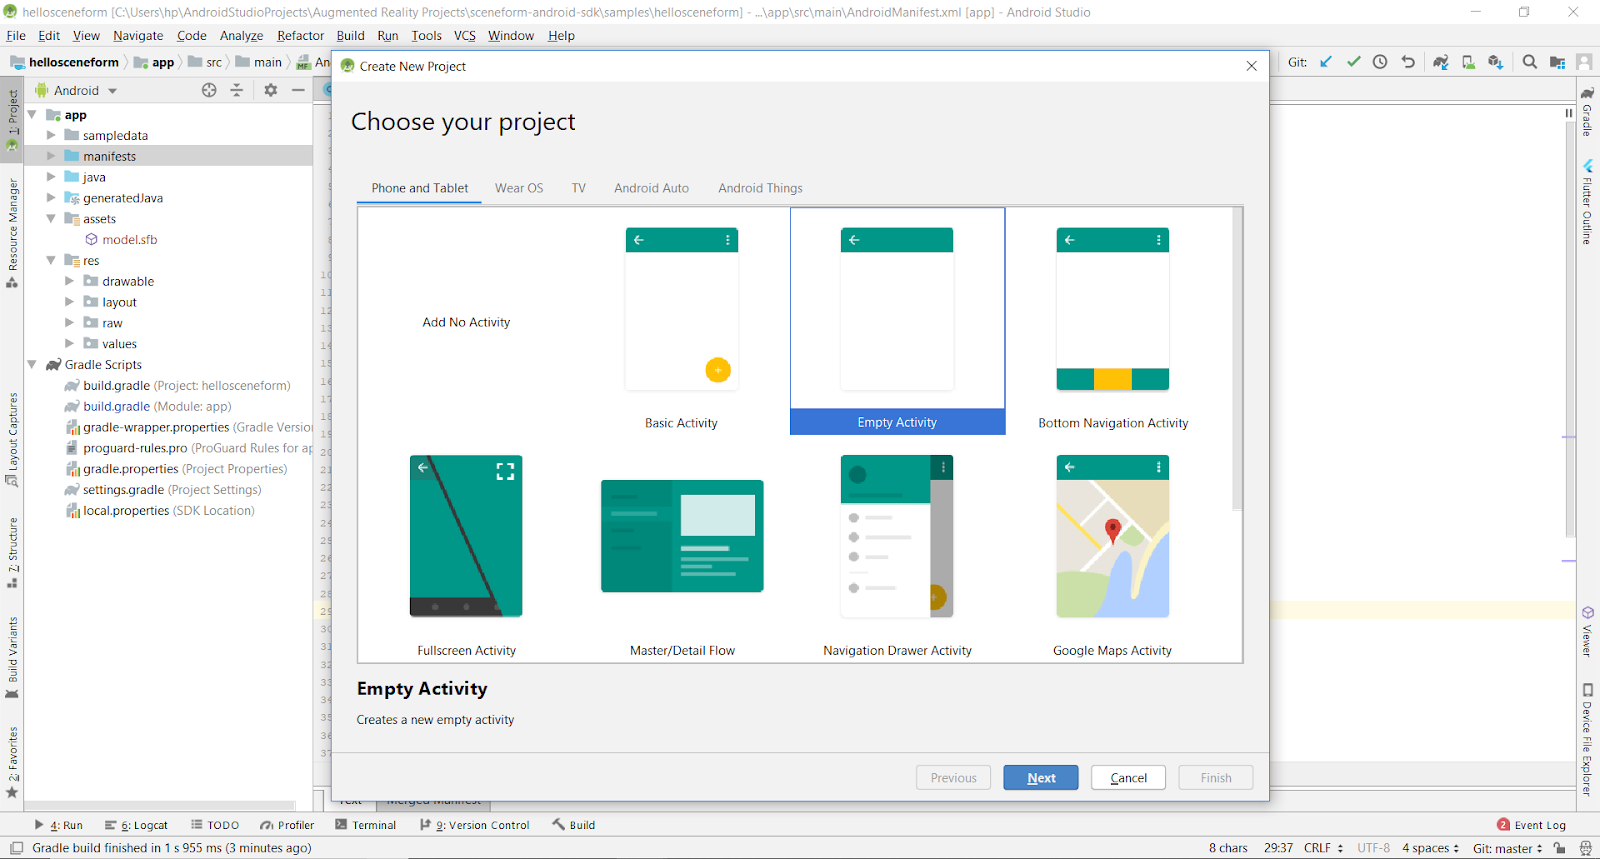Image resolution: width=1600 pixels, height=859 pixels.
Task: Select the Google Maps Activity template
Action: (x=1113, y=549)
